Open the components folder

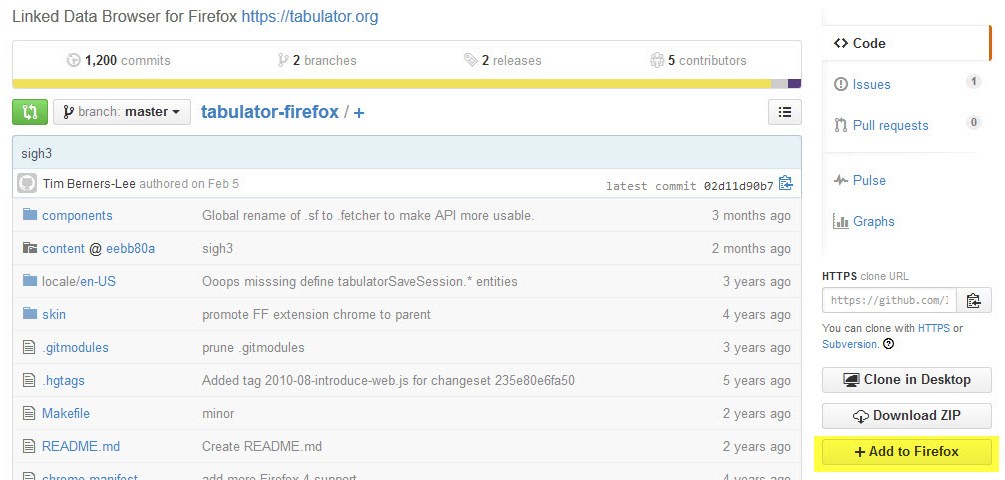[77, 215]
